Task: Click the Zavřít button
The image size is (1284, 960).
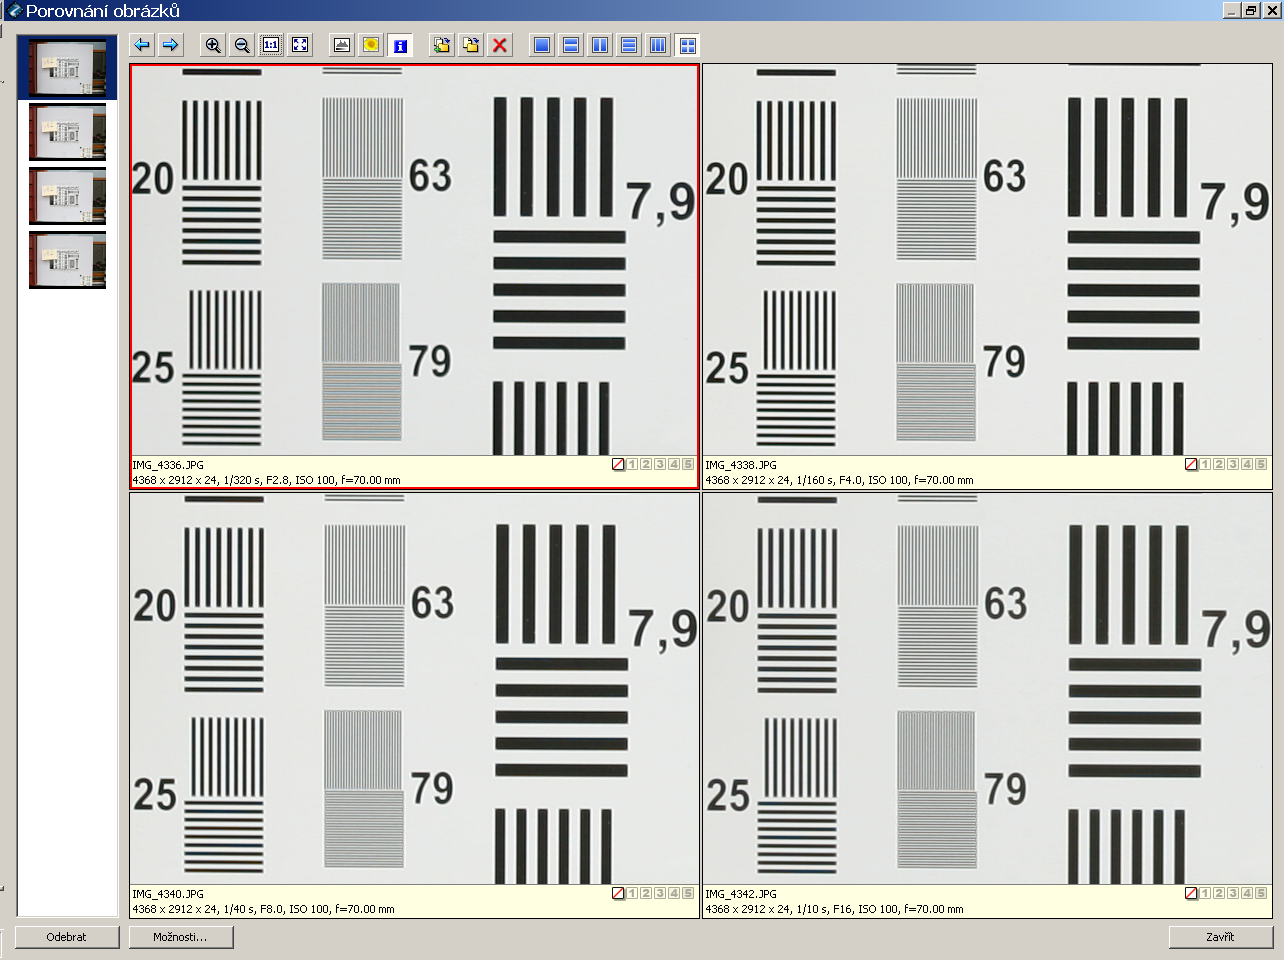Action: [1220, 937]
